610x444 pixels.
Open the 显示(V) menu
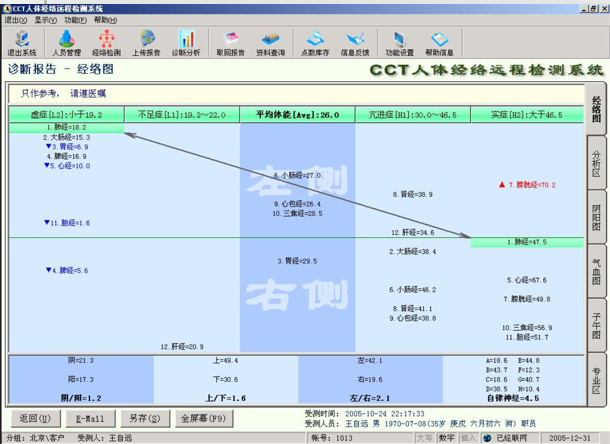[45, 19]
